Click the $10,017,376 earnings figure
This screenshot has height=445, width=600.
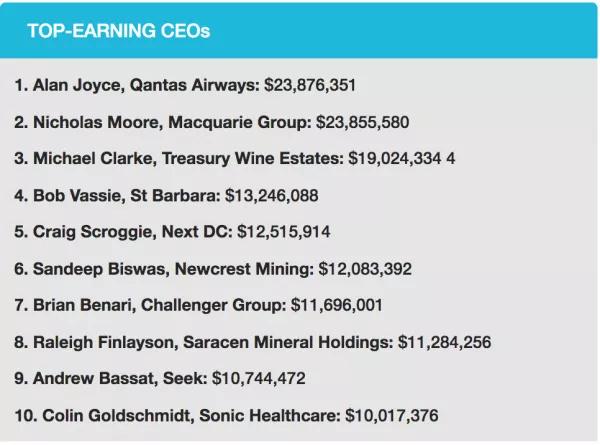click(391, 415)
